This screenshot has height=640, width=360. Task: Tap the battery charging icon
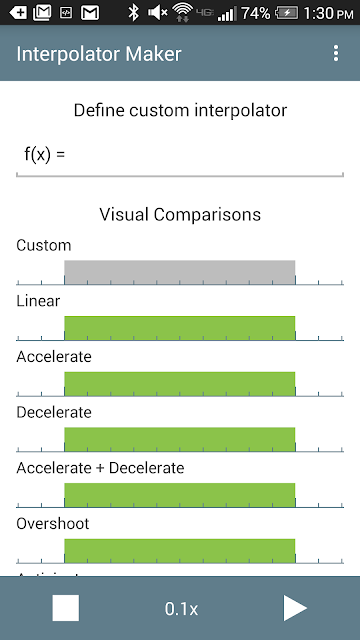[x=287, y=13]
